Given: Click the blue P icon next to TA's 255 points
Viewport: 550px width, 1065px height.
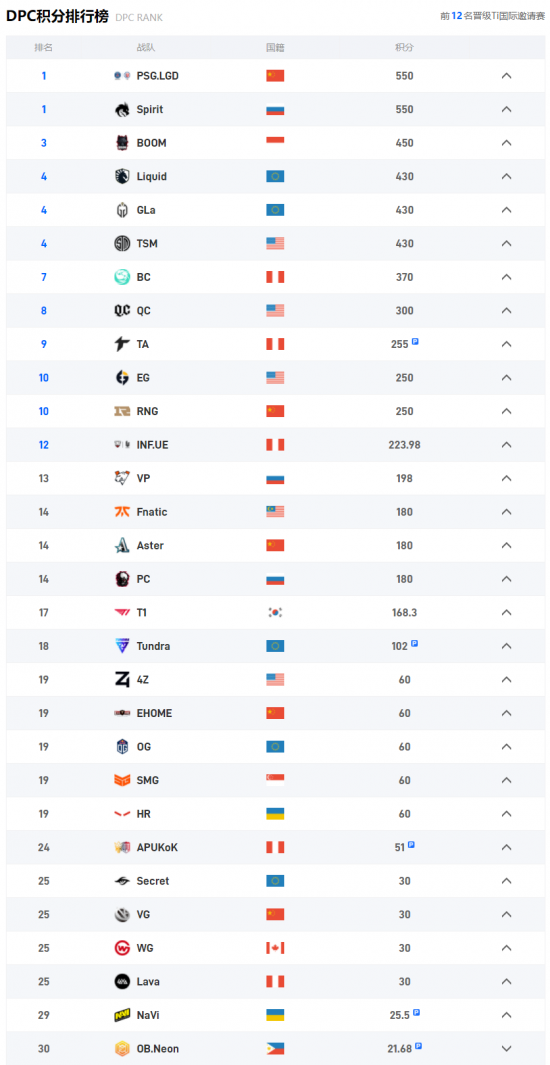Looking at the screenshot, I should [415, 342].
